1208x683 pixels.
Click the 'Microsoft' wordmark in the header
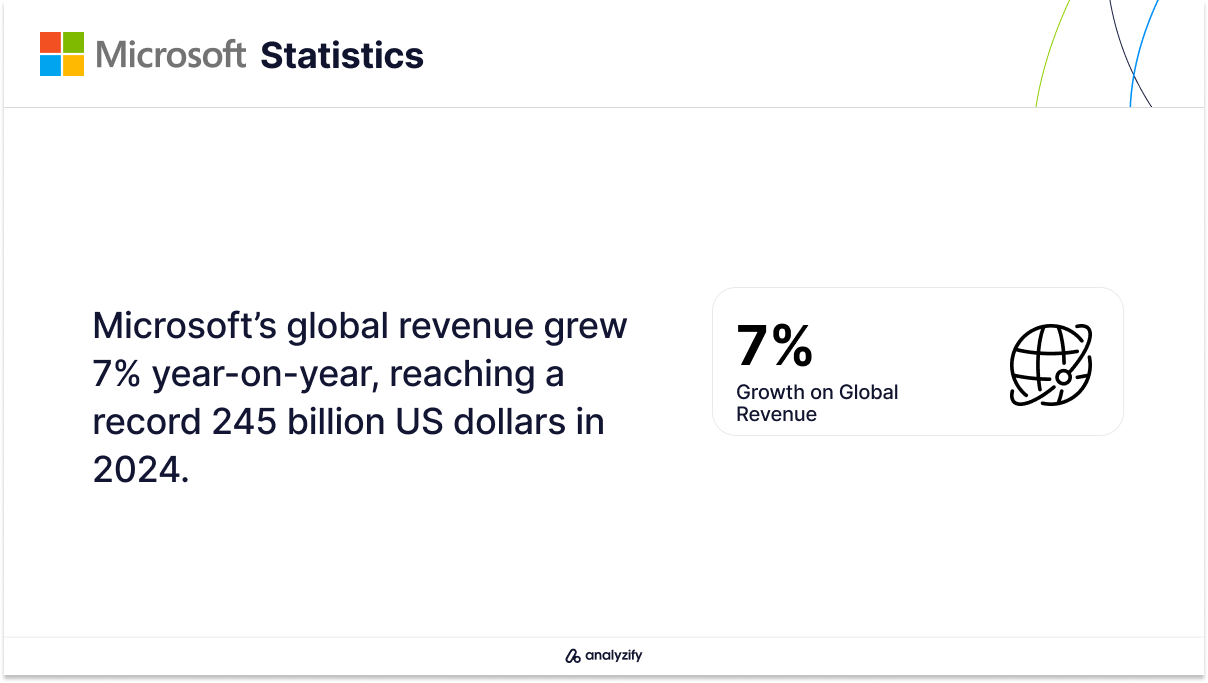click(x=171, y=54)
